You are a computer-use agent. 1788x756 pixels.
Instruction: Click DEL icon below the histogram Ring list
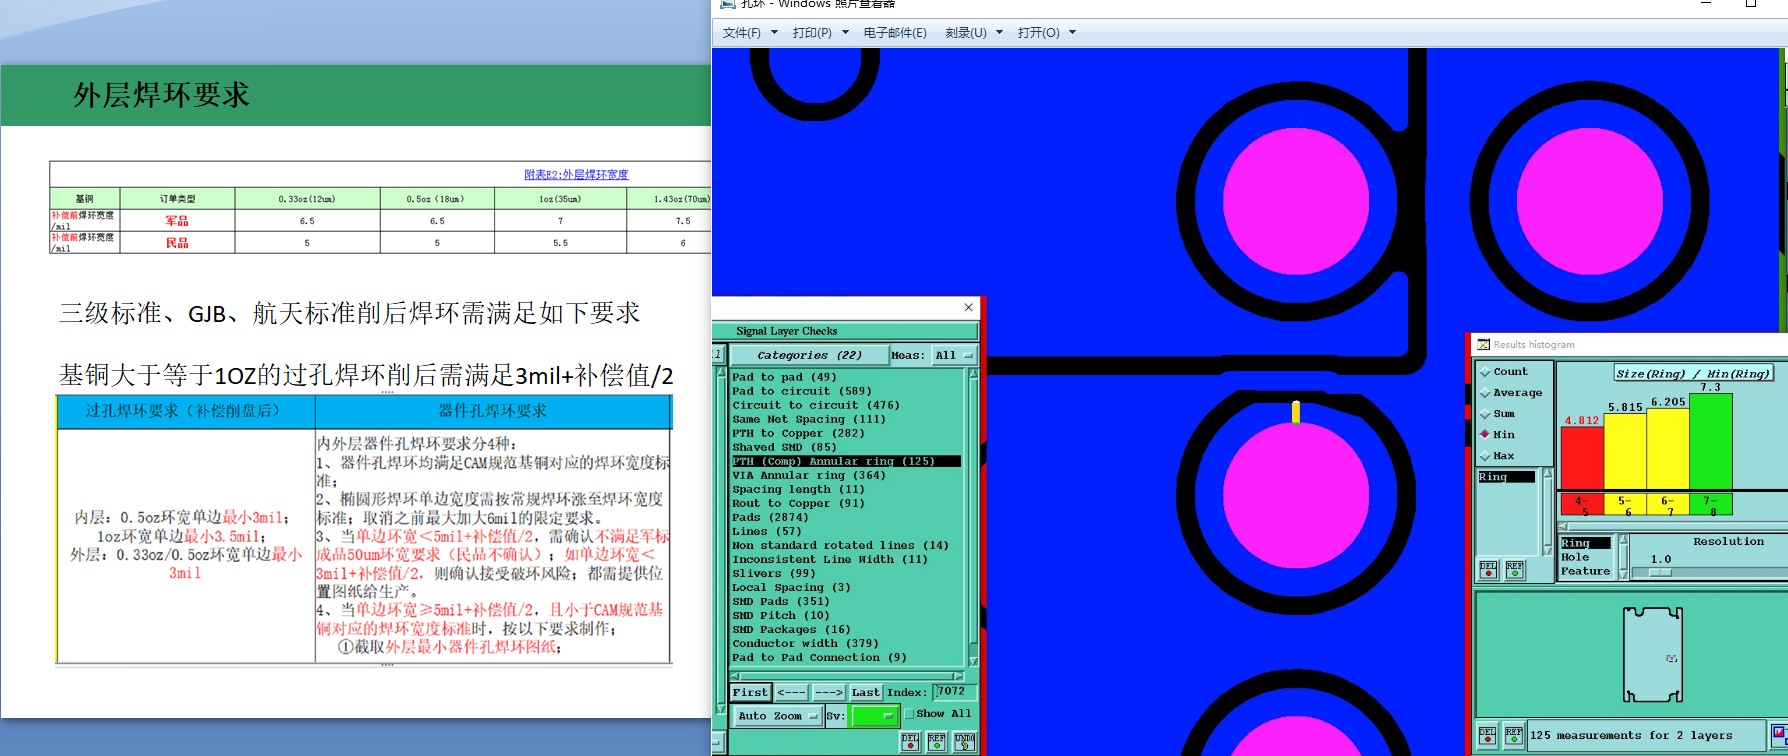click(1488, 570)
